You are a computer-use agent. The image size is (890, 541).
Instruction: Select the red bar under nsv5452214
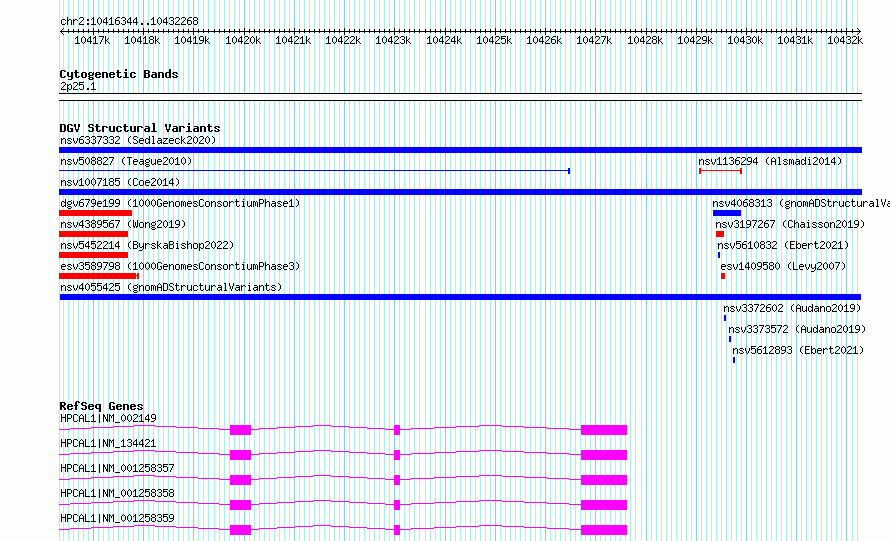[x=94, y=255]
